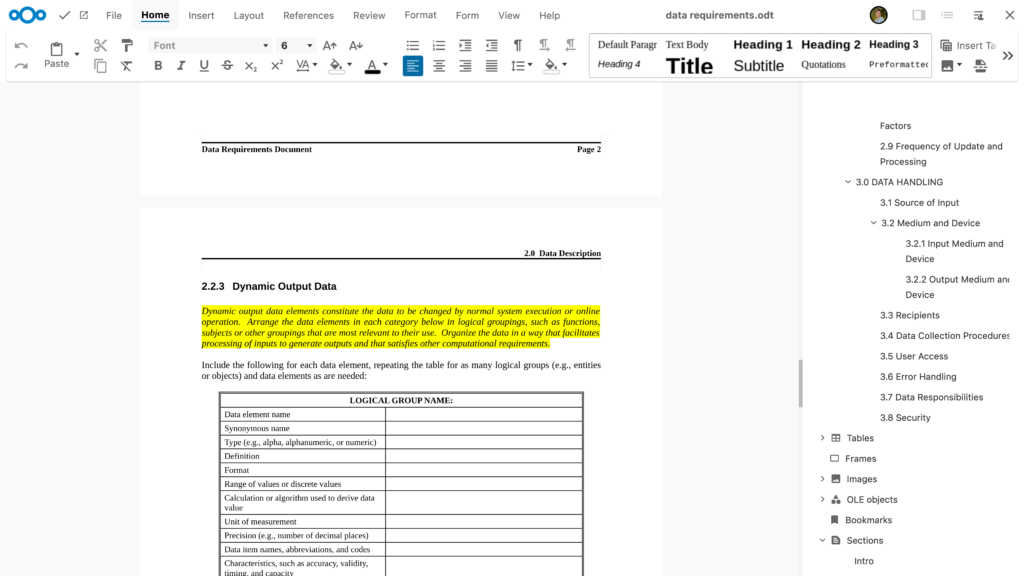Open font color picker
The width and height of the screenshot is (1024, 576).
(x=385, y=65)
